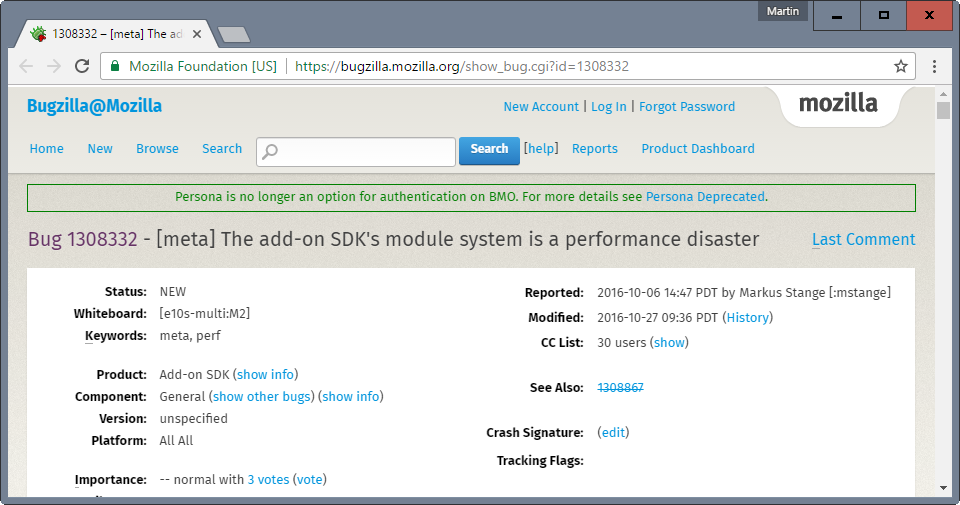
Task: Click magnifier icon in search box
Action: pos(270,151)
